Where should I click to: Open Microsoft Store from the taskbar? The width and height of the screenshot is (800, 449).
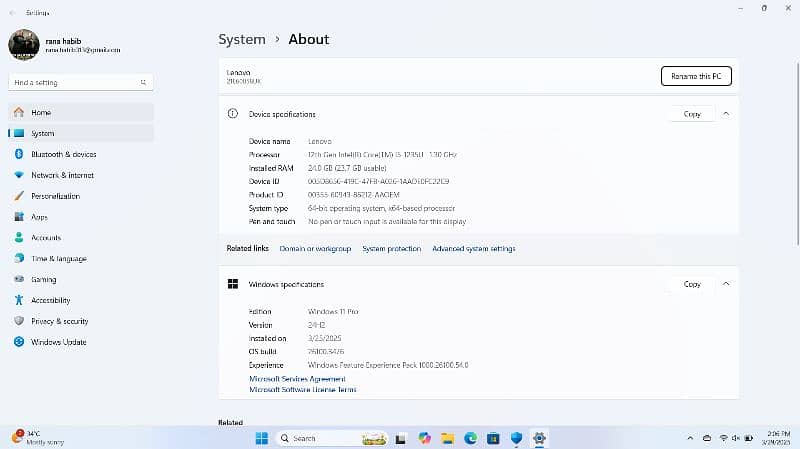493,438
